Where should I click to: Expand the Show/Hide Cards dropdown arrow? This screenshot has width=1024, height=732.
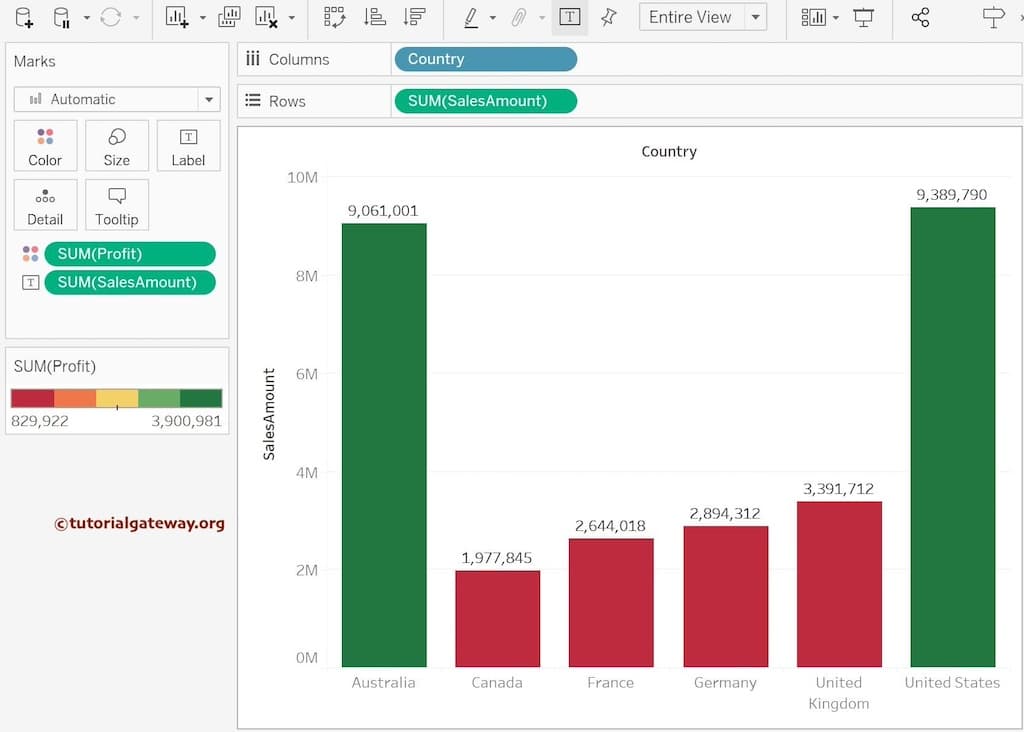[836, 17]
